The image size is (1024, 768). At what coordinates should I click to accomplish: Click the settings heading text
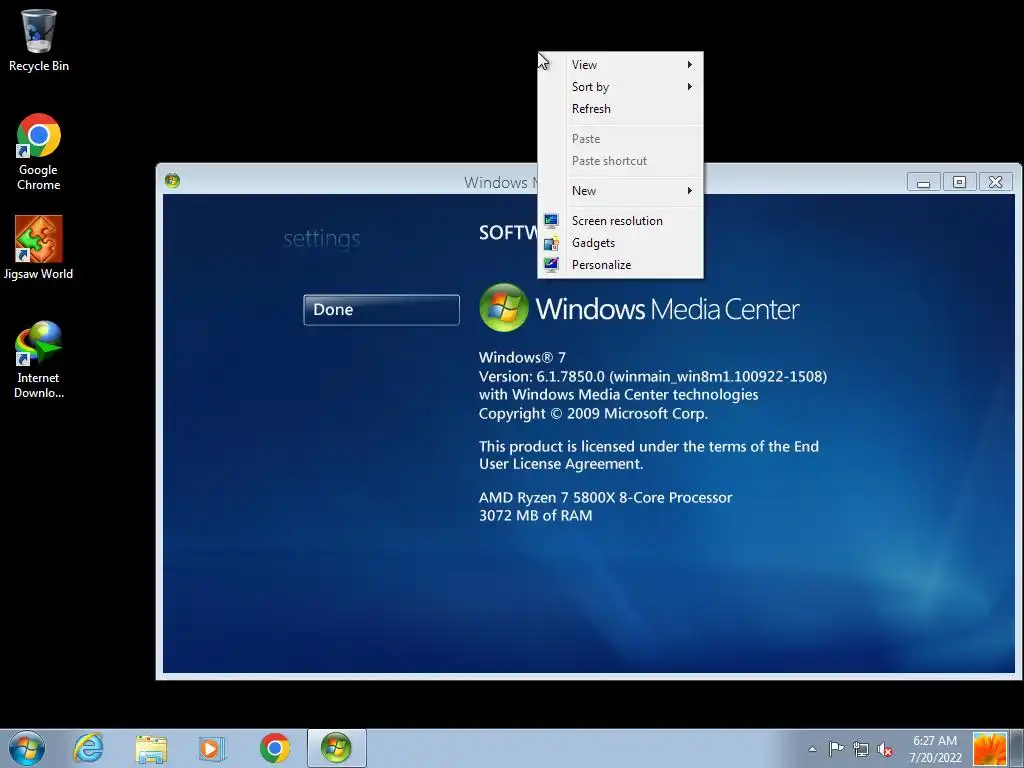(322, 239)
